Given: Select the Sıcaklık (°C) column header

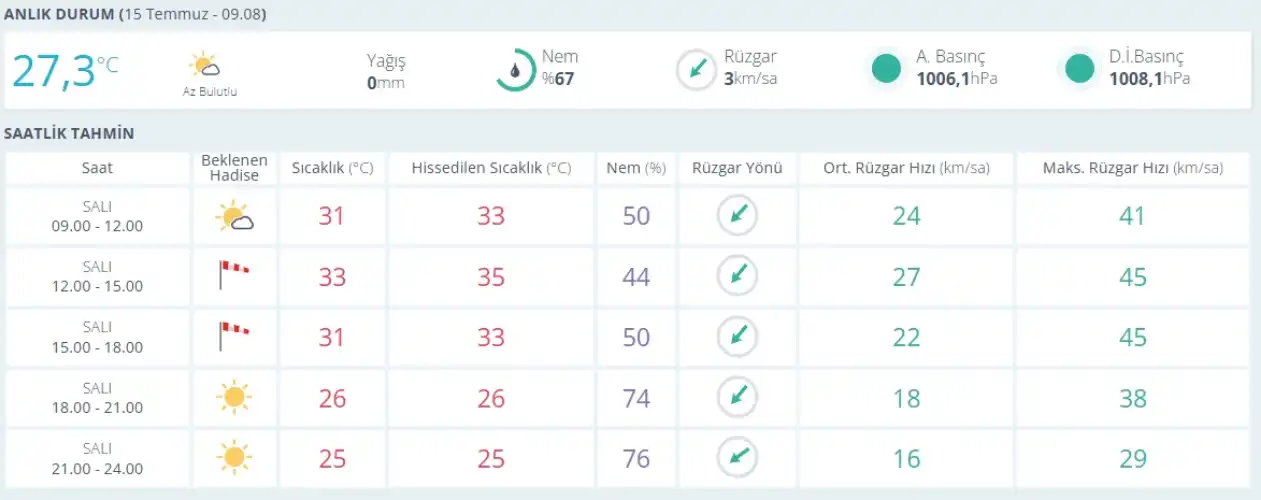Looking at the screenshot, I should pos(332,168).
